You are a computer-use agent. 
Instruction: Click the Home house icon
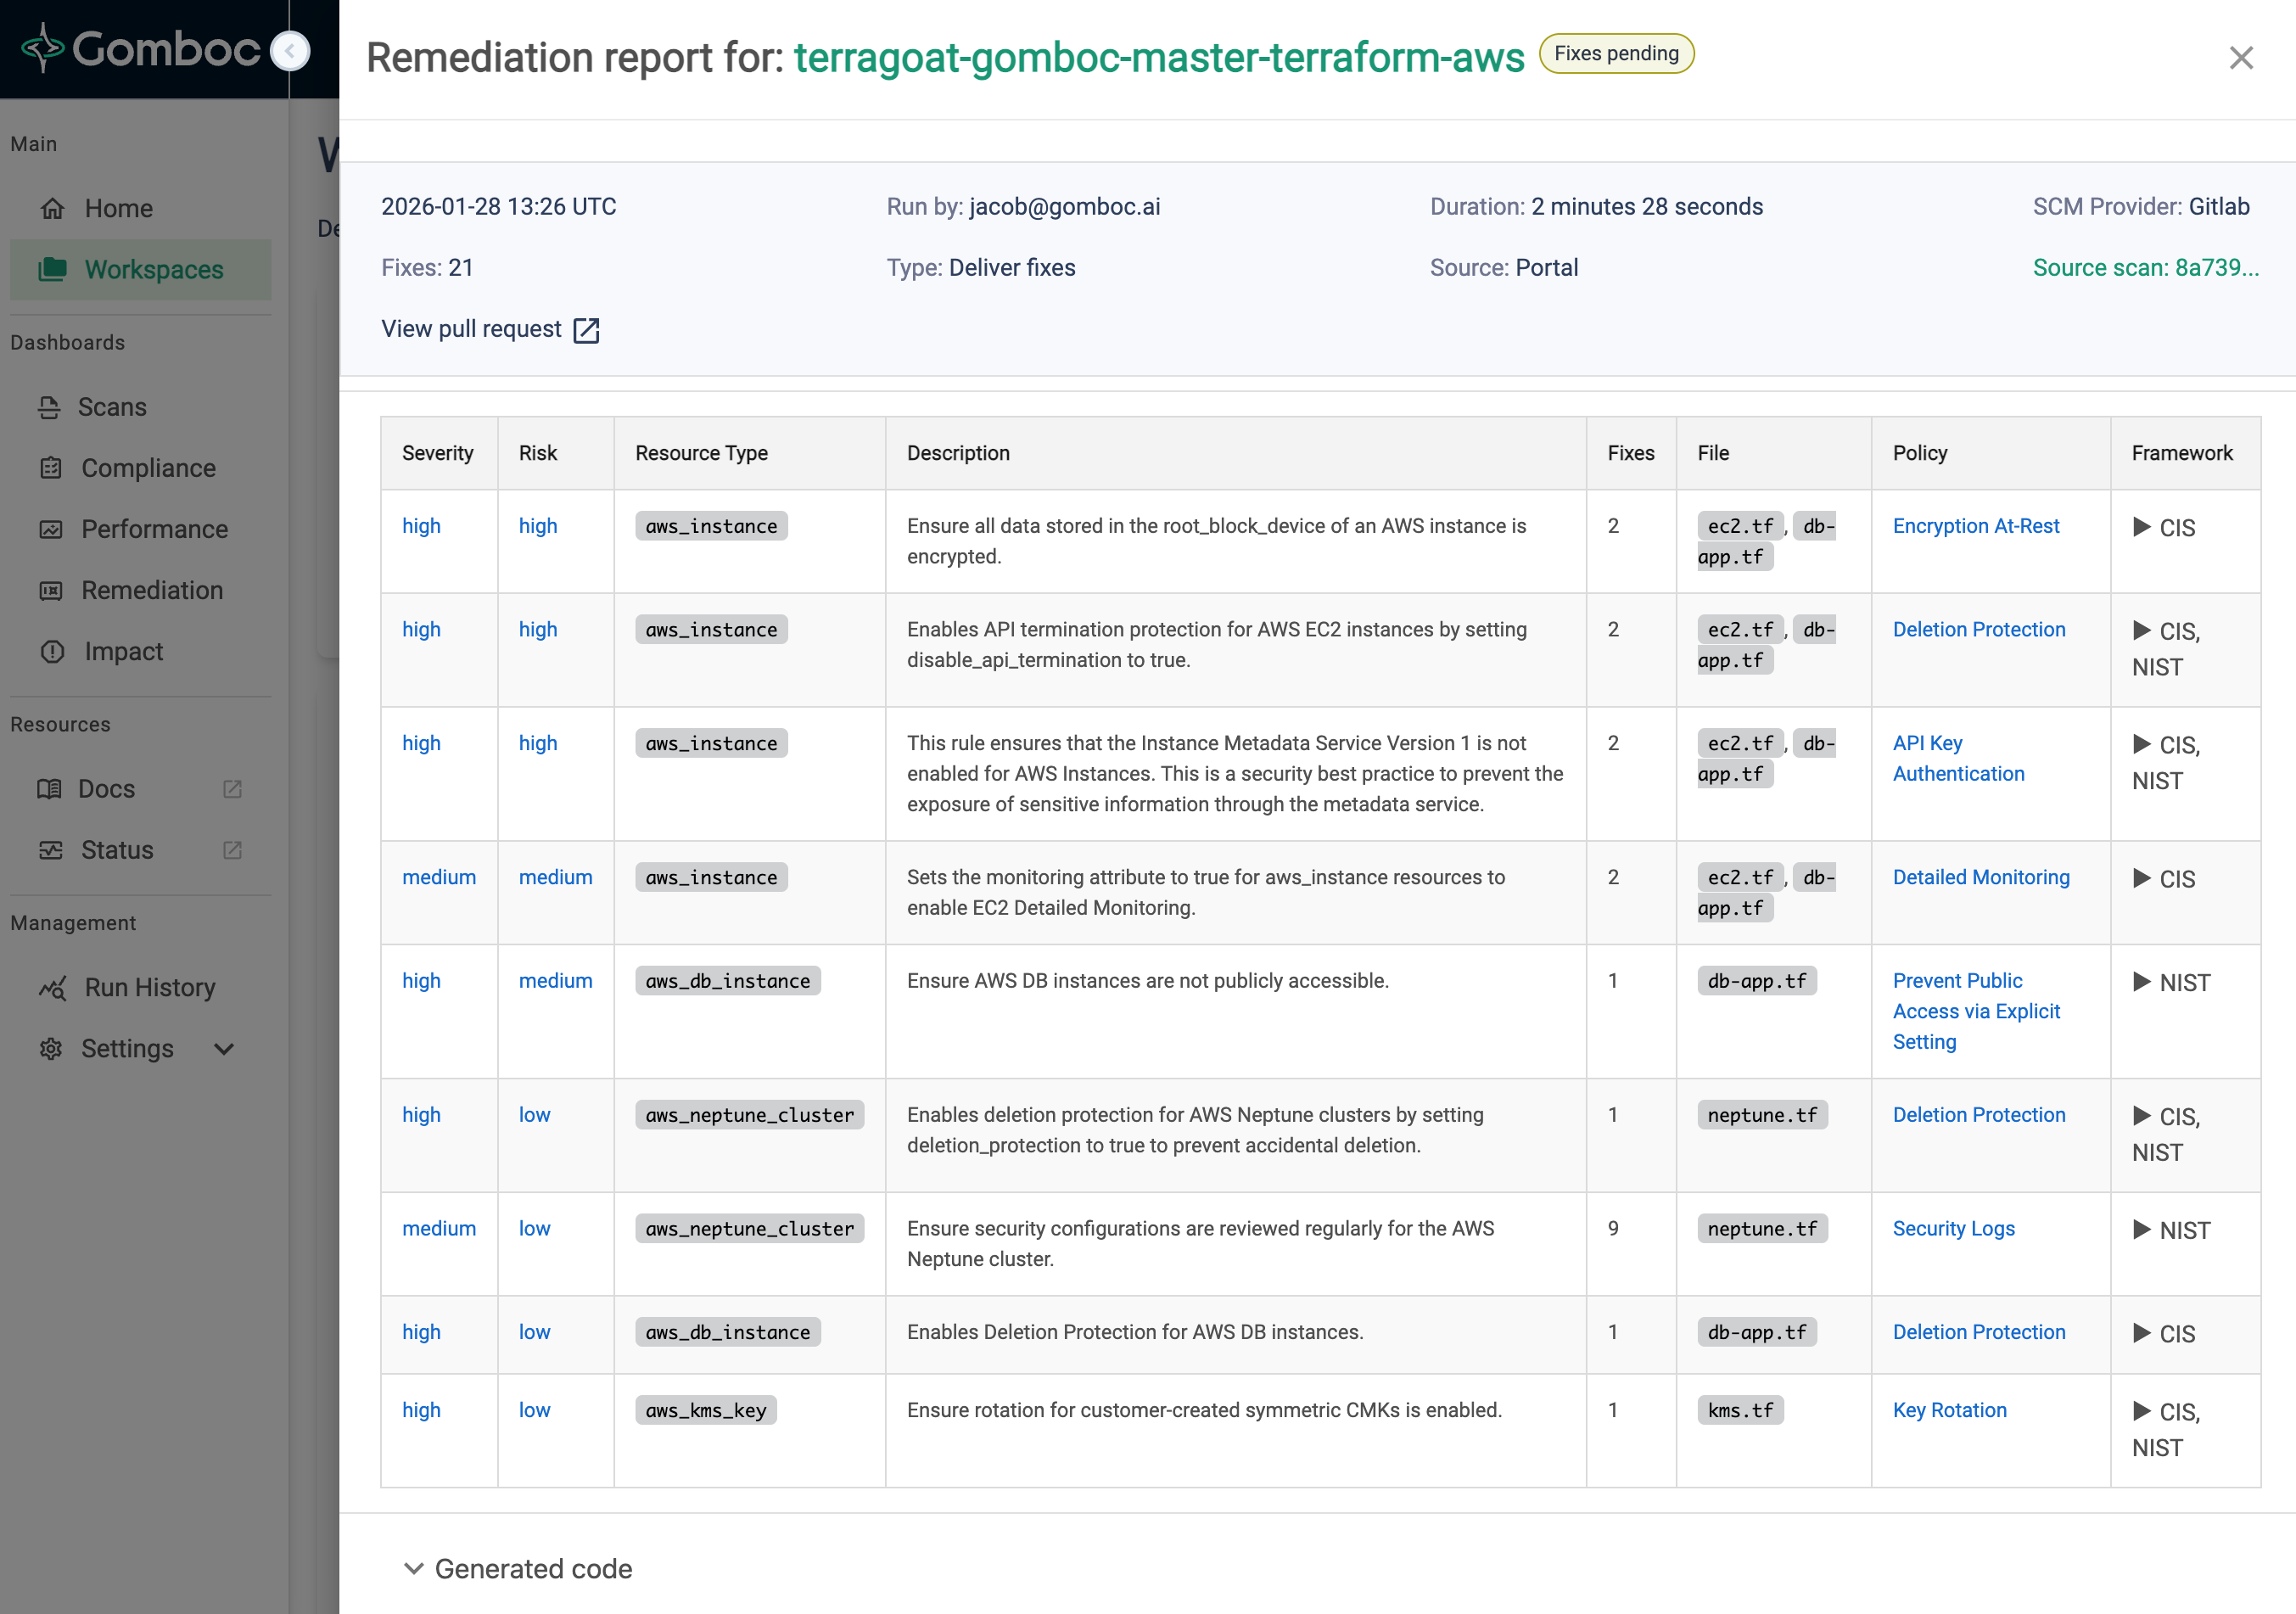(x=52, y=208)
